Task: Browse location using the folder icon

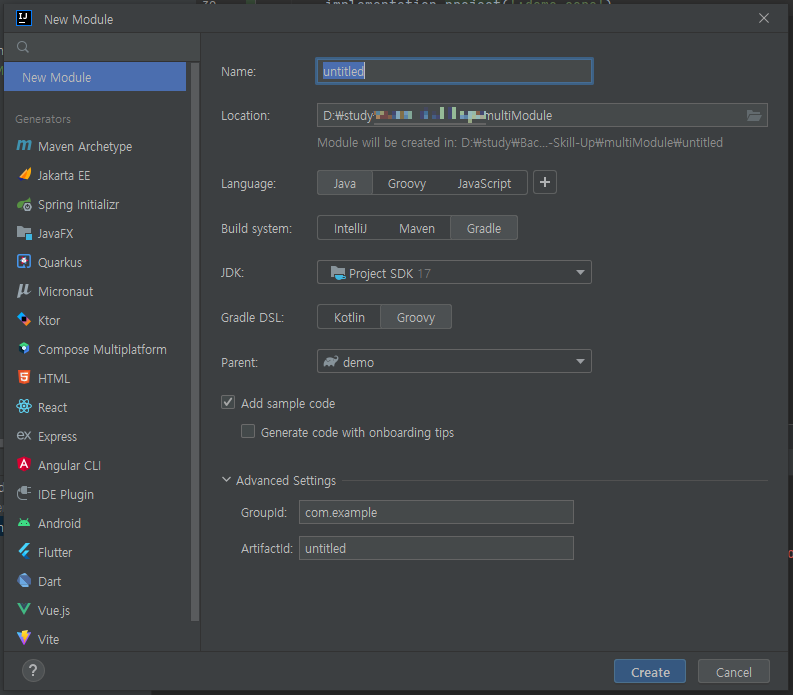Action: click(754, 116)
